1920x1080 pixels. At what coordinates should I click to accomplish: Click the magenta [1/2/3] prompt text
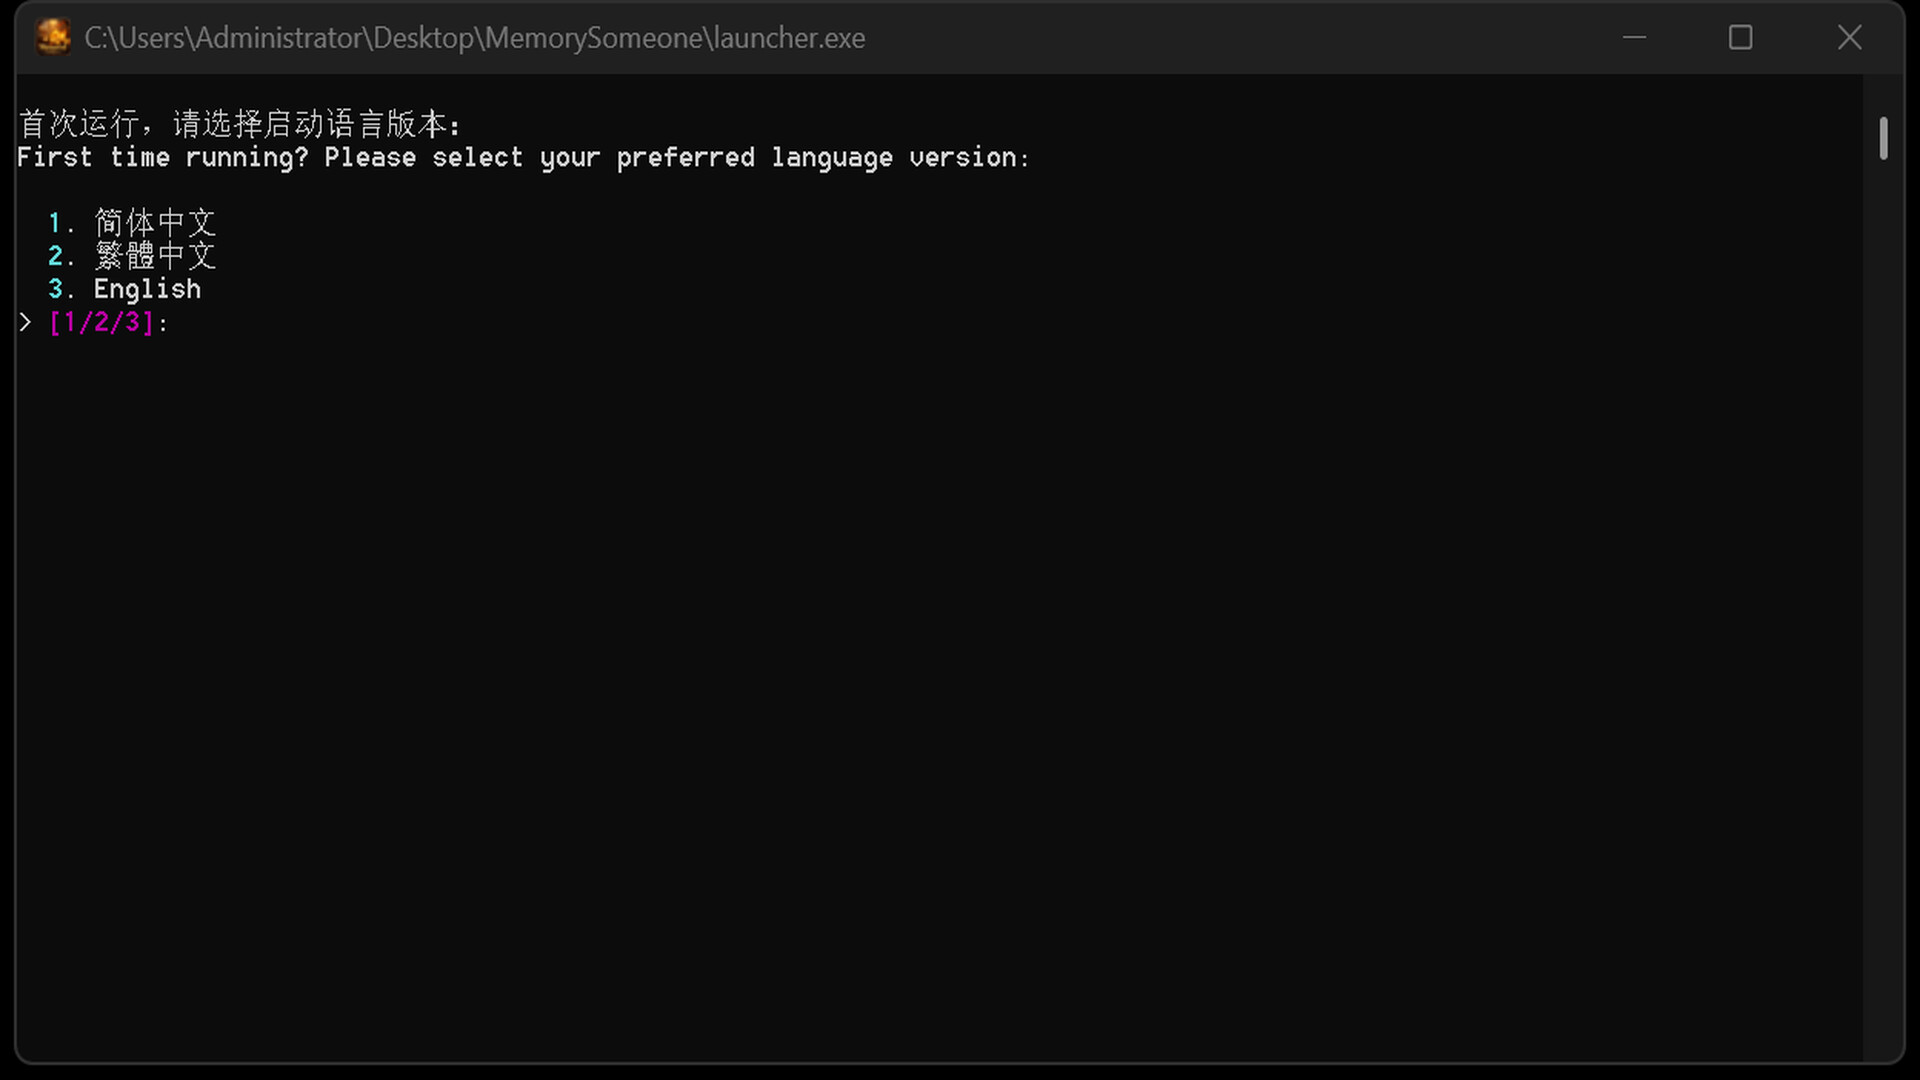tap(102, 322)
